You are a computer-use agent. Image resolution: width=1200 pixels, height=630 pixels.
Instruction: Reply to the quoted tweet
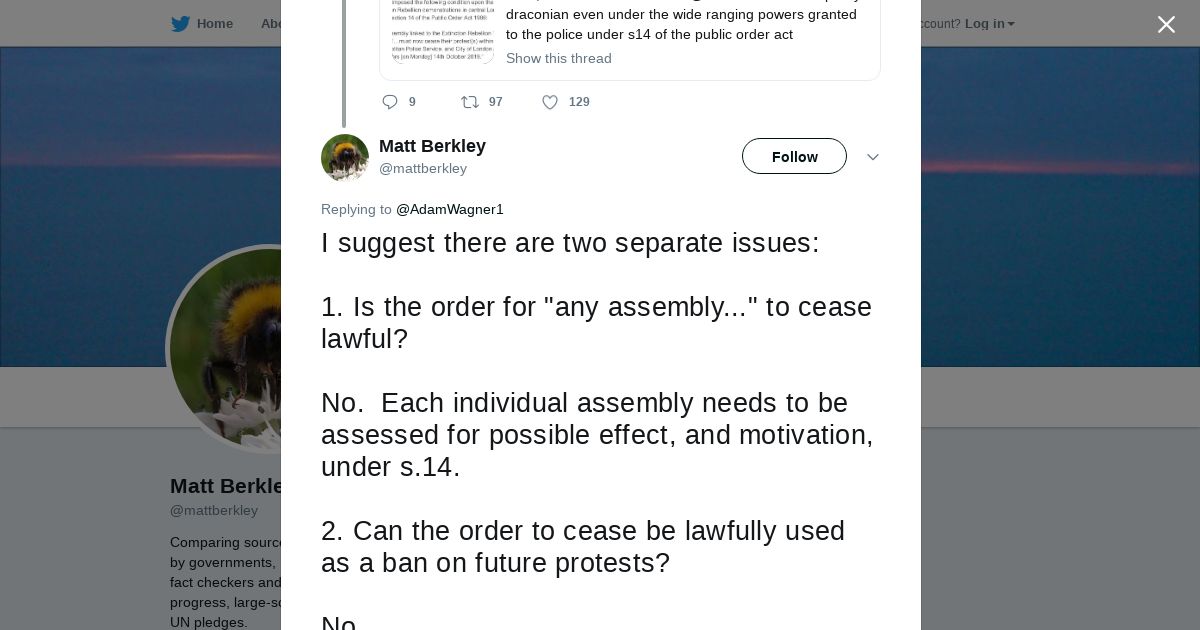[390, 102]
